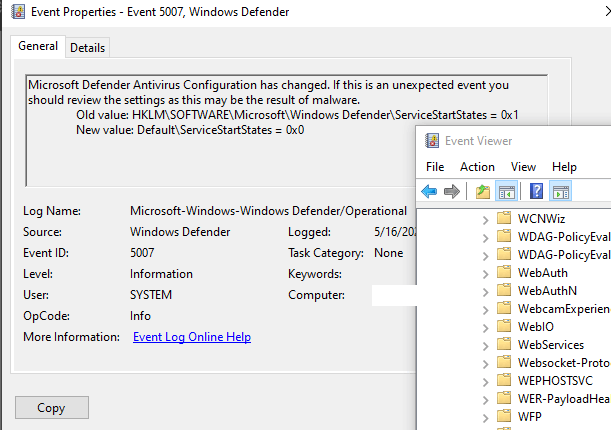Select the WebAuth folder icon
The image size is (611, 430).
pyautogui.click(x=504, y=272)
